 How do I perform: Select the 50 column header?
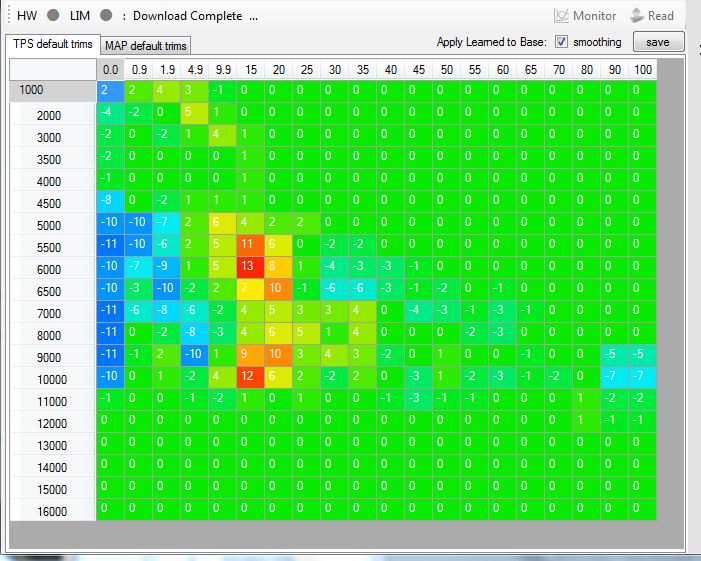coord(447,70)
